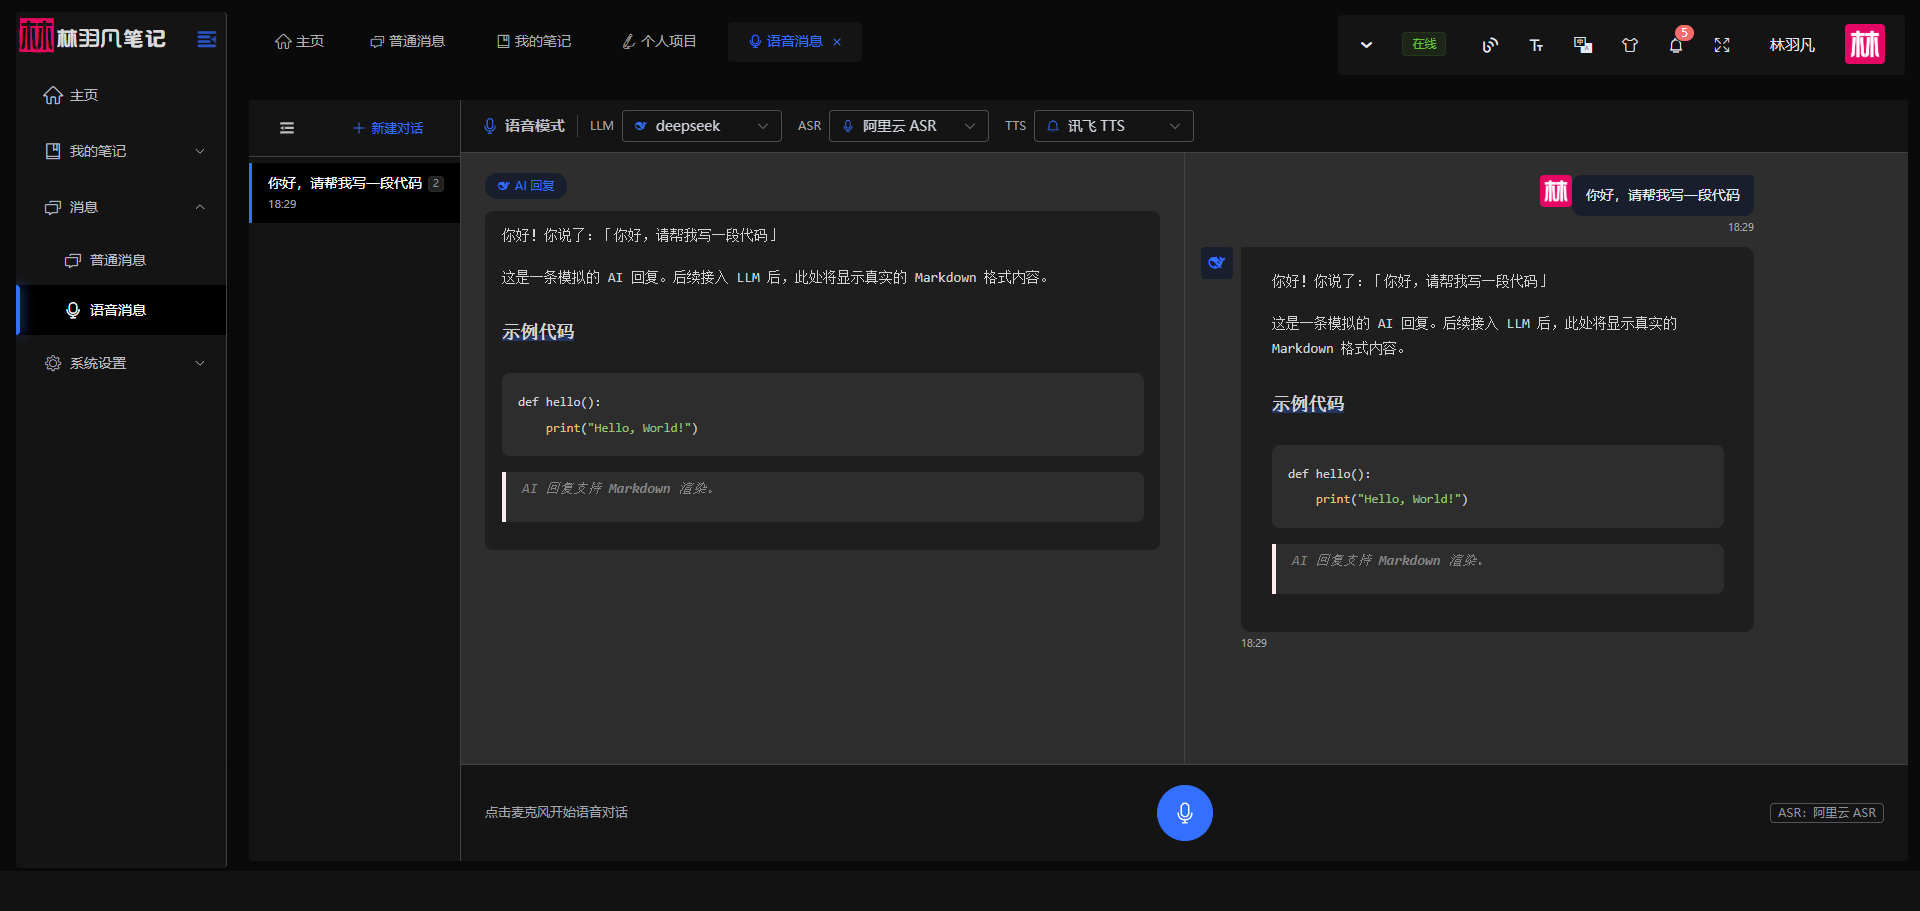
Task: Click the blue microphone record button
Action: (1184, 812)
